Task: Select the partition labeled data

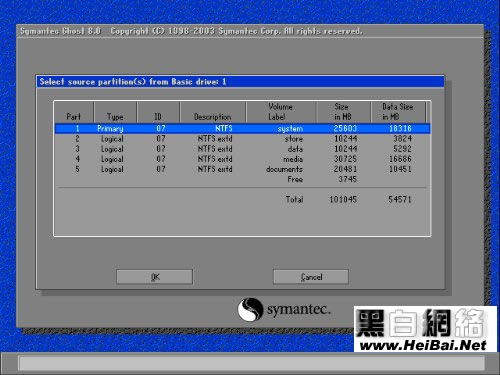Action: (x=243, y=149)
